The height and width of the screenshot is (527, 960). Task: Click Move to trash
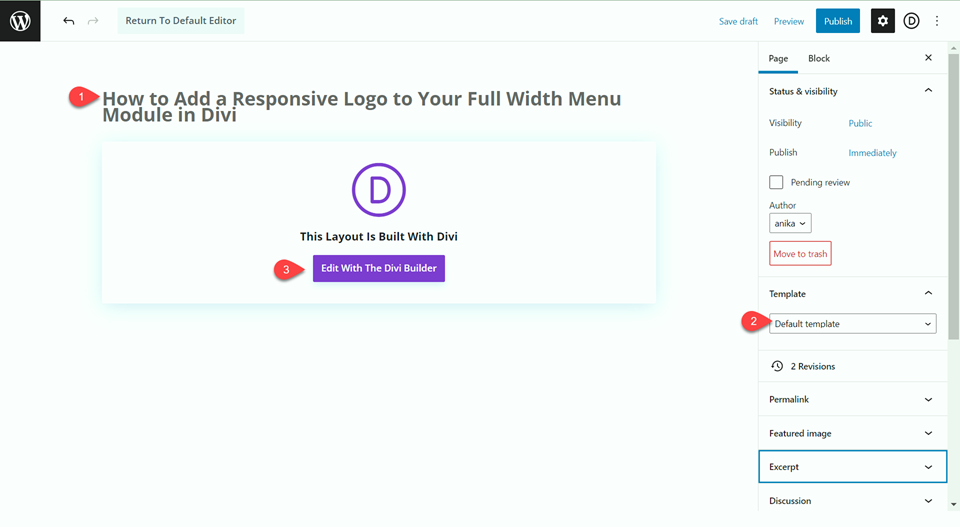(800, 253)
